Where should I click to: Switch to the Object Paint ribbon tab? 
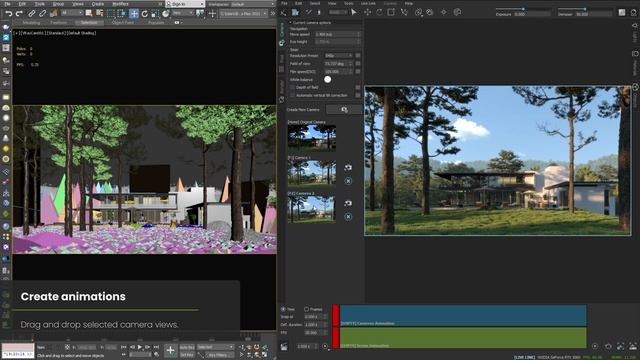pyautogui.click(x=123, y=22)
